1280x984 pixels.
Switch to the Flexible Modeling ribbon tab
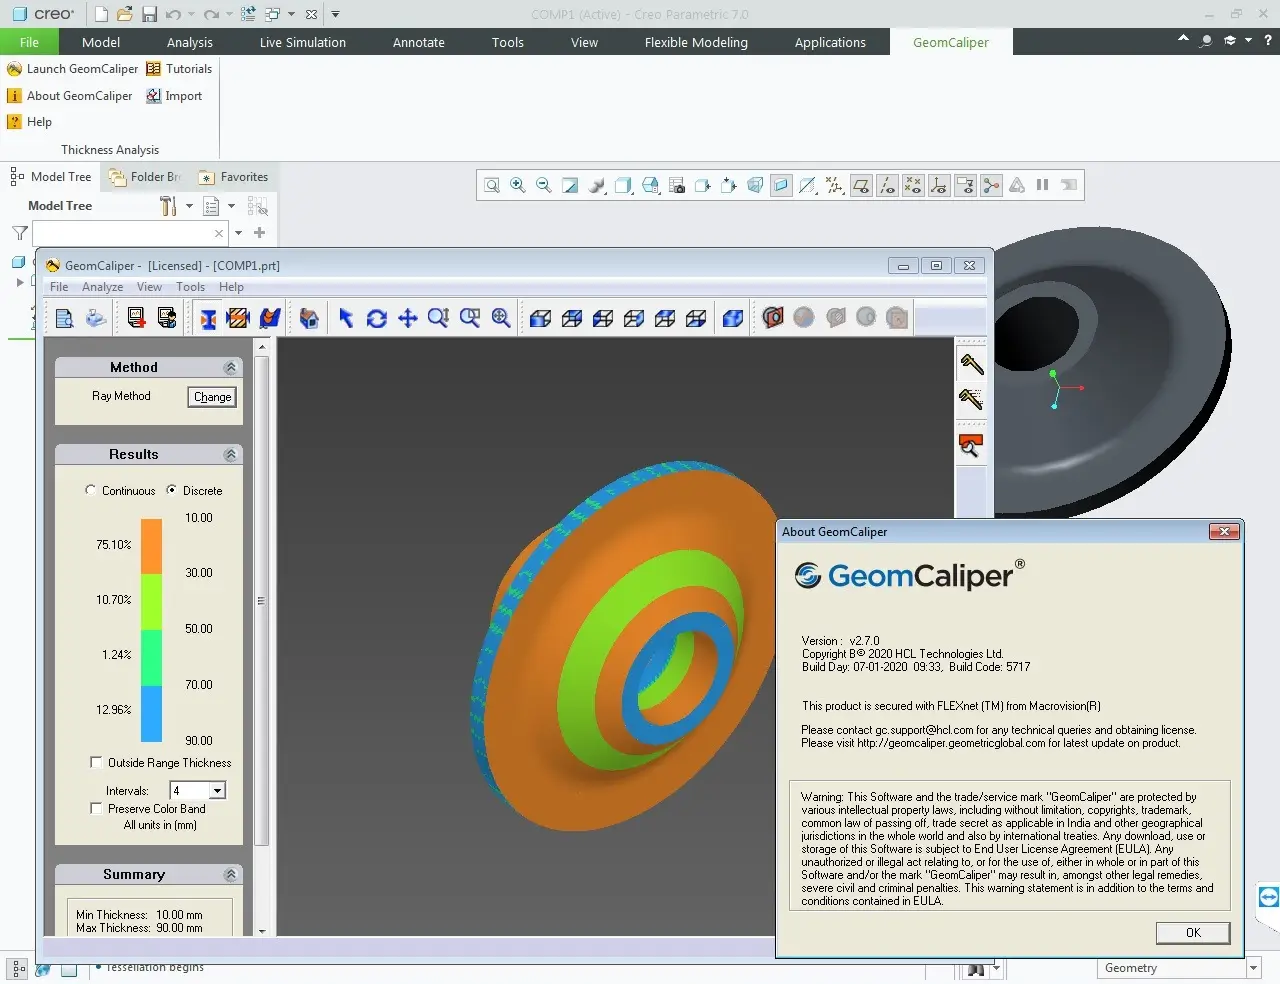(x=696, y=42)
